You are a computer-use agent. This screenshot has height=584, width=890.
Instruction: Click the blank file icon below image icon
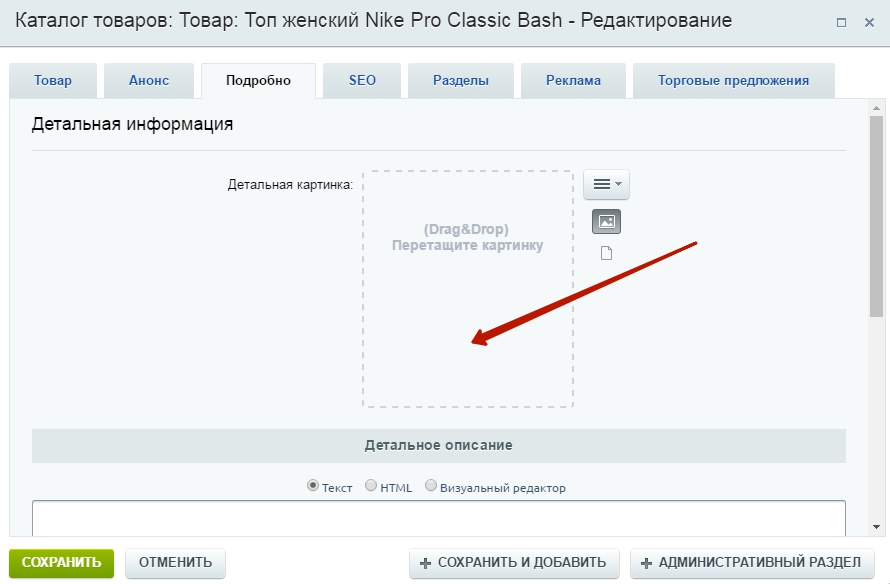coord(606,253)
